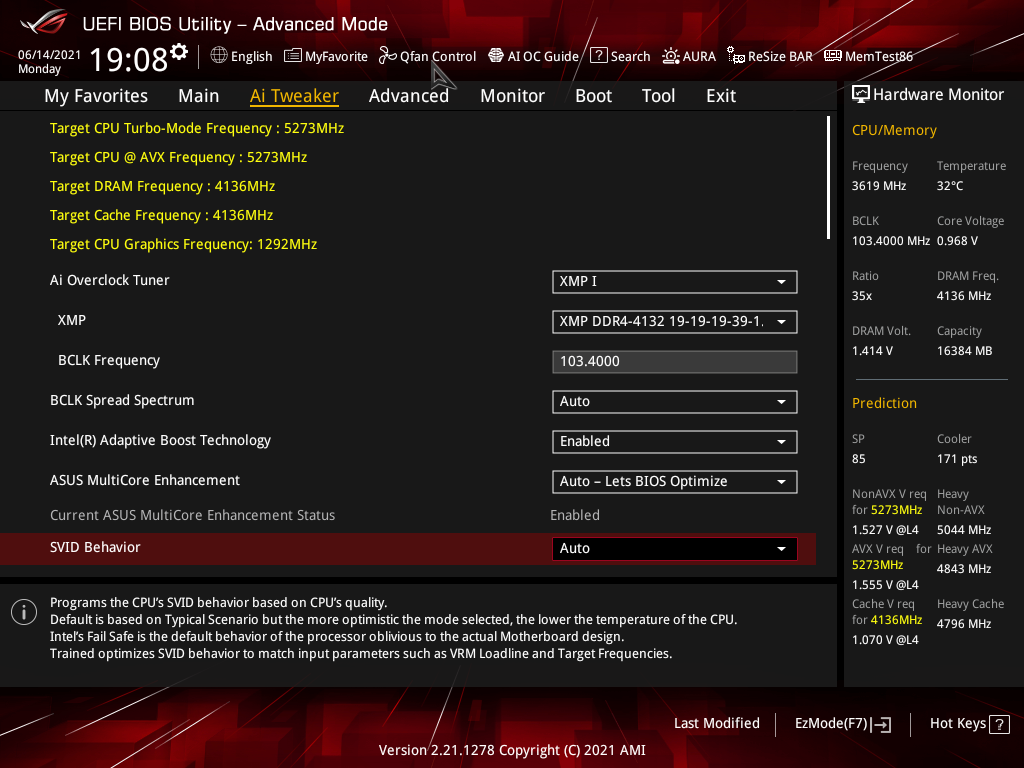
Task: Select the Ai Tweaker tab
Action: [294, 96]
